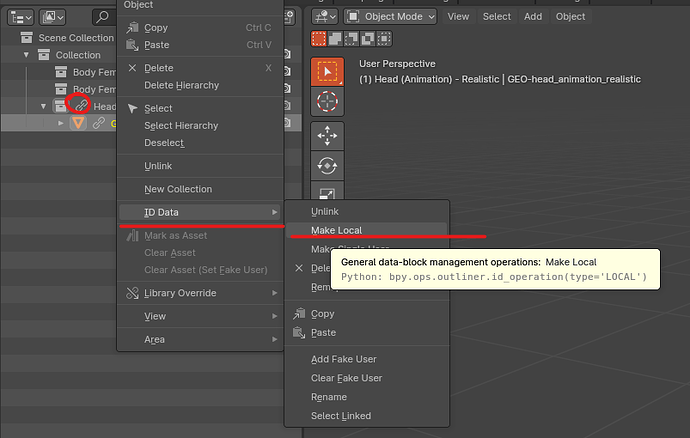Select the Collection row label
Viewport: 690px width, 438px height.
coord(78,55)
